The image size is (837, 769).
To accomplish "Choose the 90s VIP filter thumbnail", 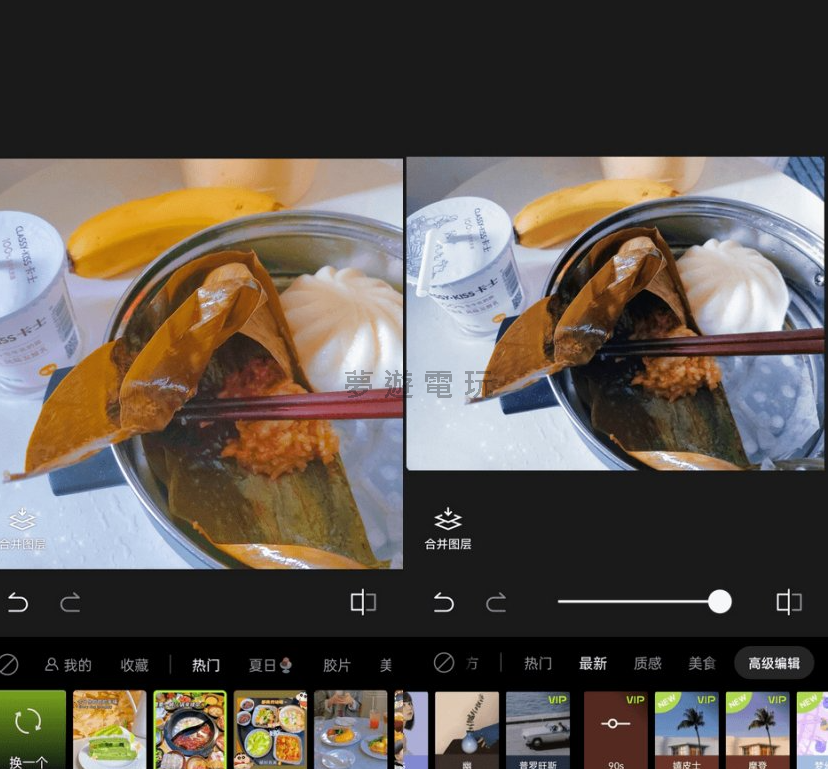I will pyautogui.click(x=615, y=730).
